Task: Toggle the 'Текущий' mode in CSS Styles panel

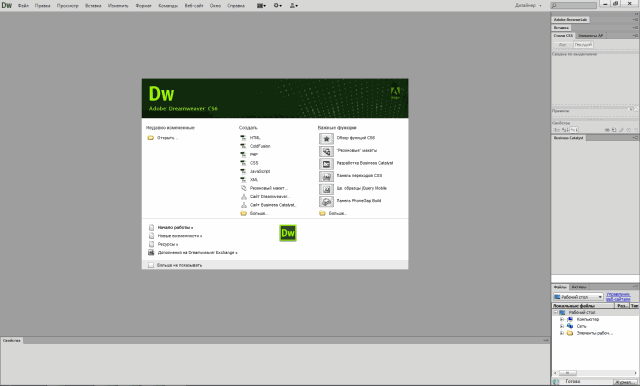Action: coord(583,45)
